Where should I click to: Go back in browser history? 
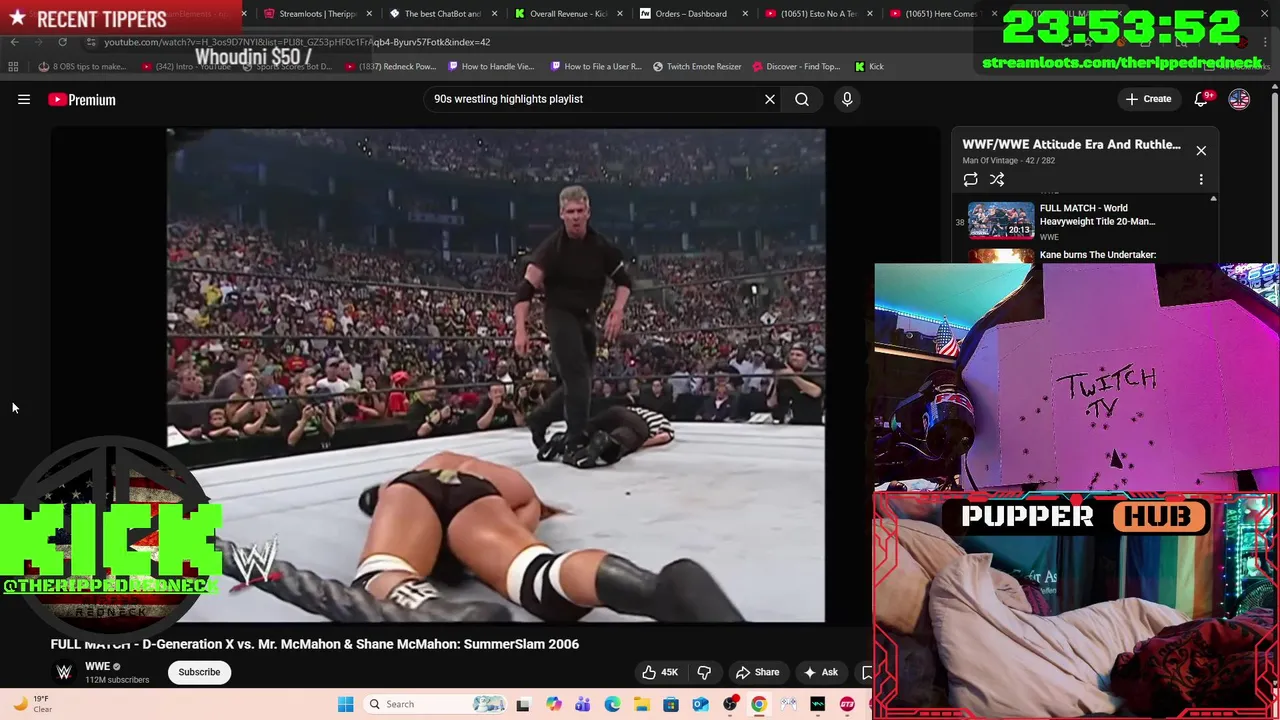(x=14, y=42)
